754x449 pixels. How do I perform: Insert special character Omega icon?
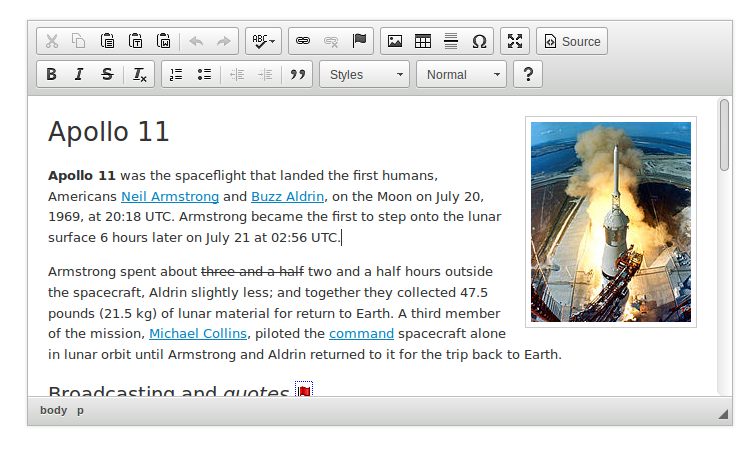[x=479, y=41]
